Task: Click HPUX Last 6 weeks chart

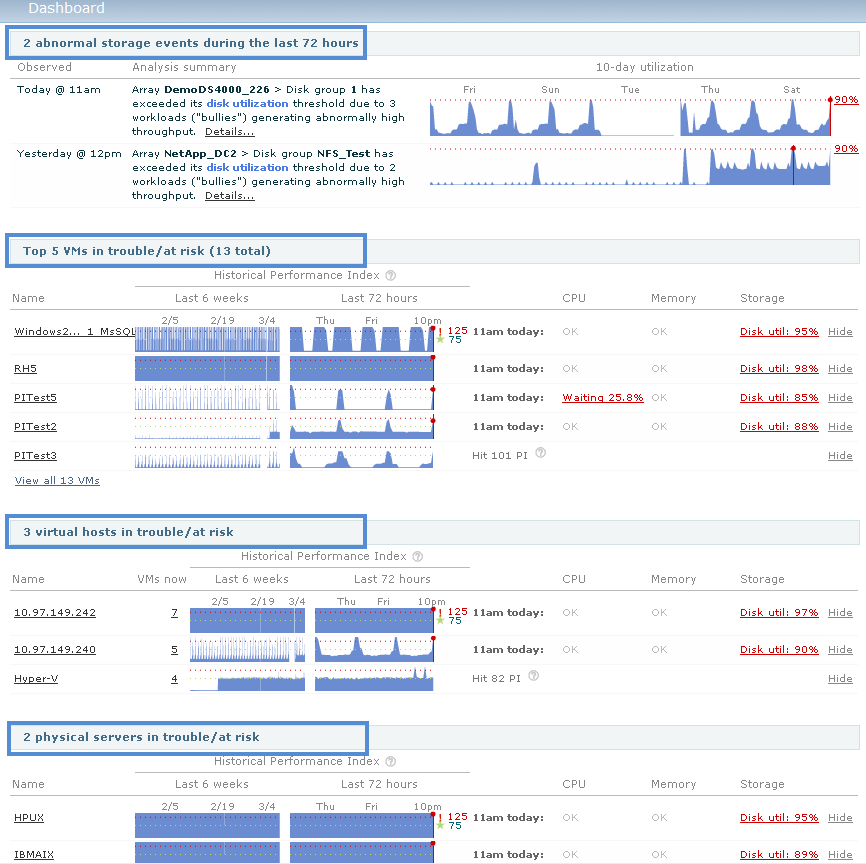Action: pos(207,825)
